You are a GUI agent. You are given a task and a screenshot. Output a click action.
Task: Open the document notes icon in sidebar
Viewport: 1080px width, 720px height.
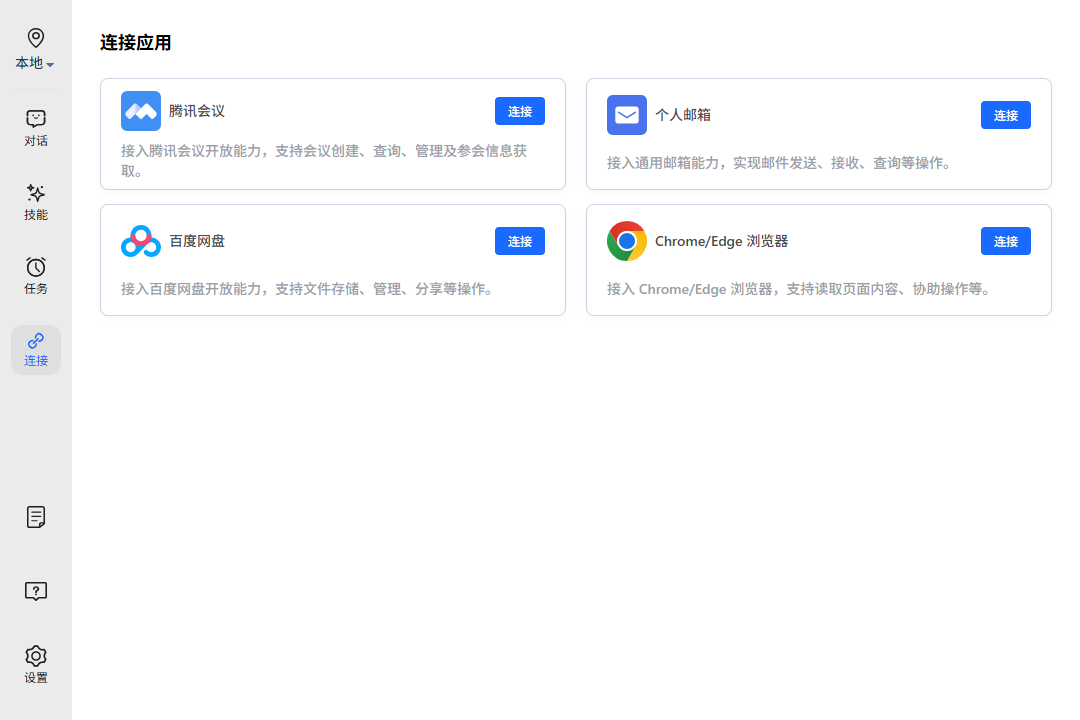point(36,517)
